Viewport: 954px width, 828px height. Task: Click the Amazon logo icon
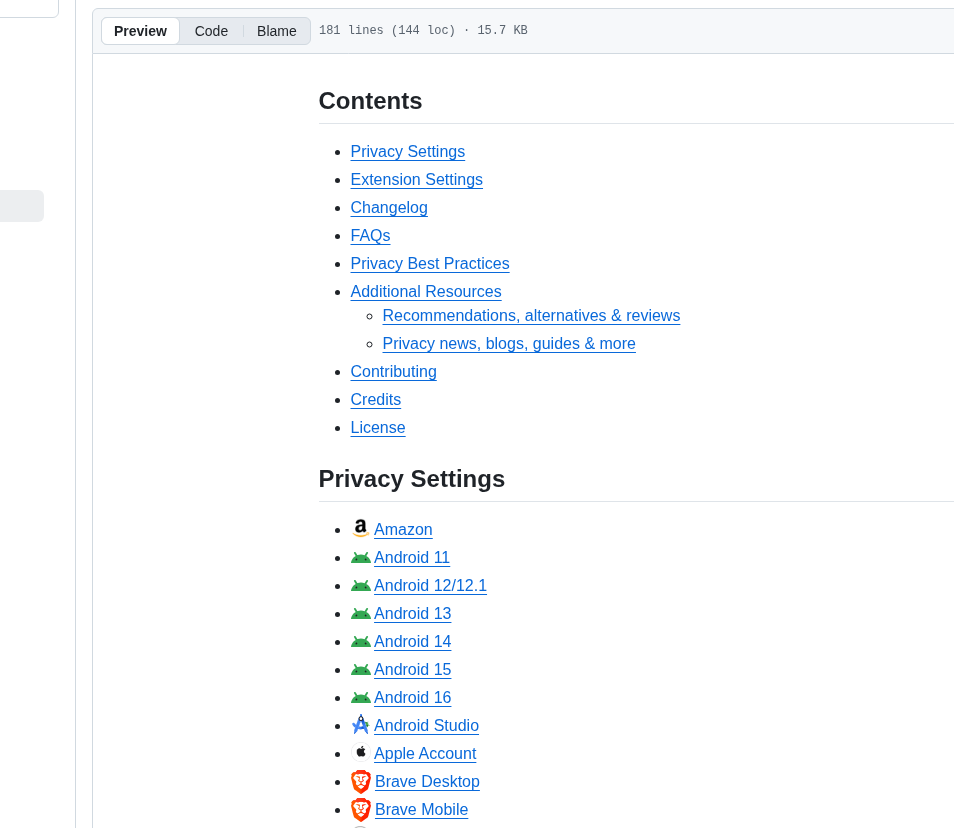pyautogui.click(x=361, y=528)
